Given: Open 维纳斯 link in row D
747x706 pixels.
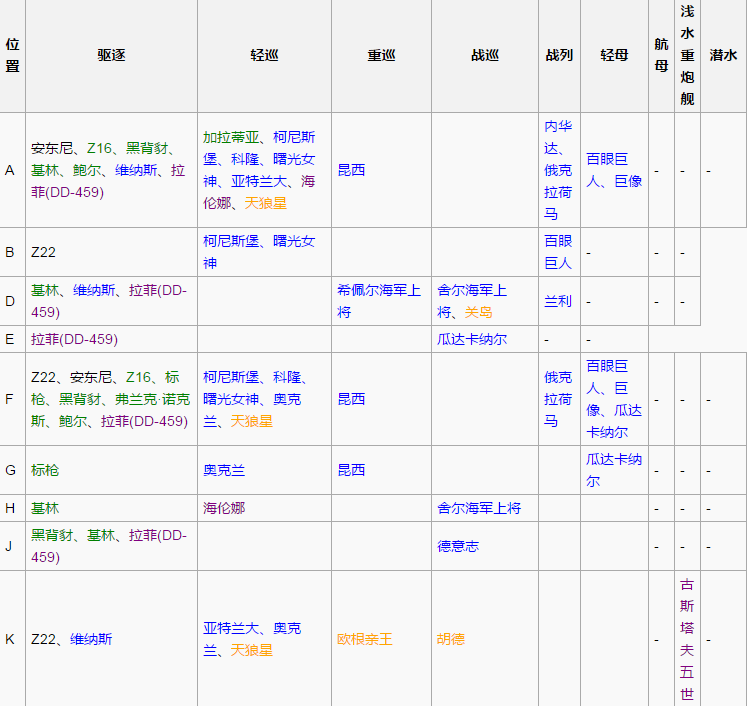Looking at the screenshot, I should click(x=94, y=290).
